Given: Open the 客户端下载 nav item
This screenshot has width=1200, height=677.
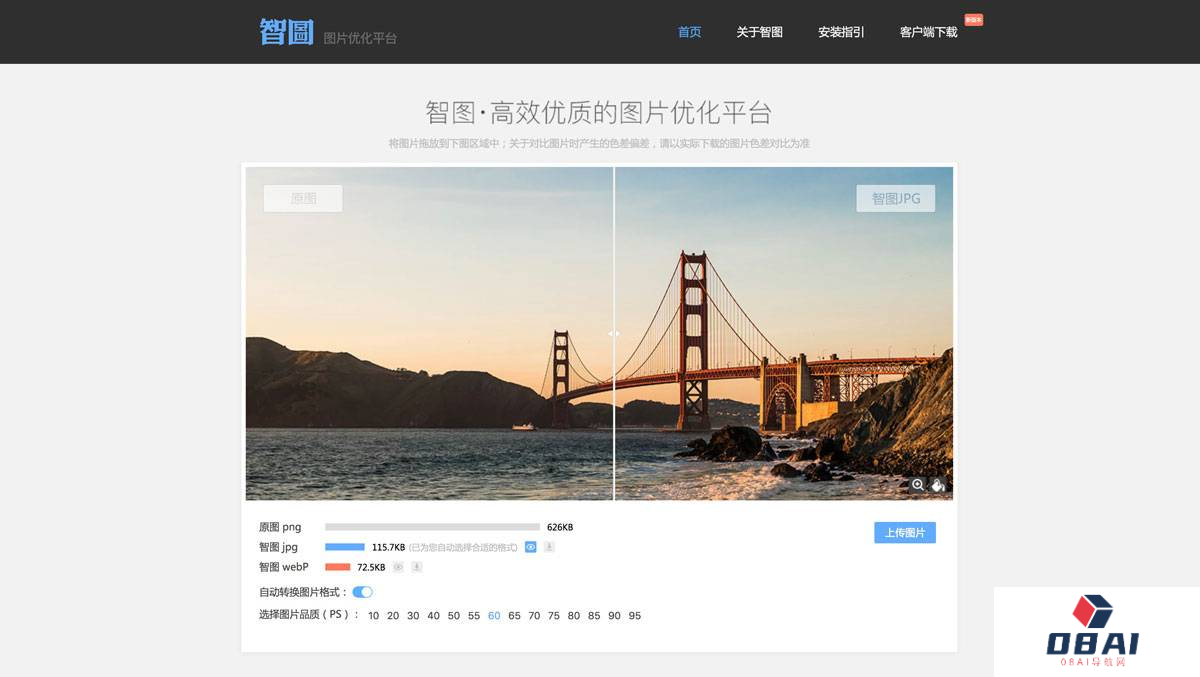Looking at the screenshot, I should (928, 32).
